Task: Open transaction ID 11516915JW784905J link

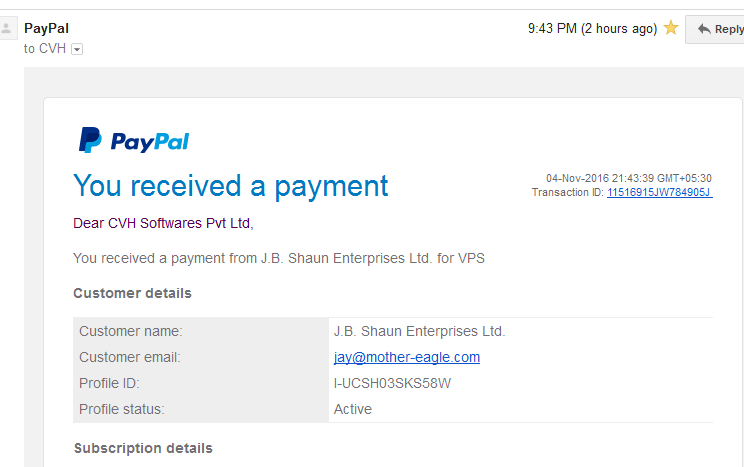Action: [x=660, y=192]
